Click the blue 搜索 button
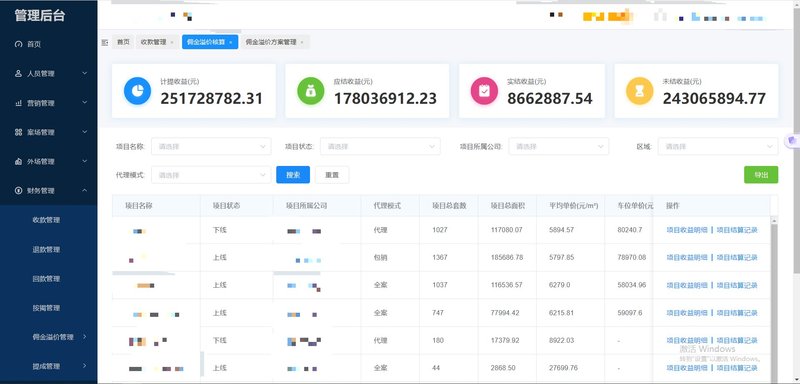The height and width of the screenshot is (384, 800). 293,175
